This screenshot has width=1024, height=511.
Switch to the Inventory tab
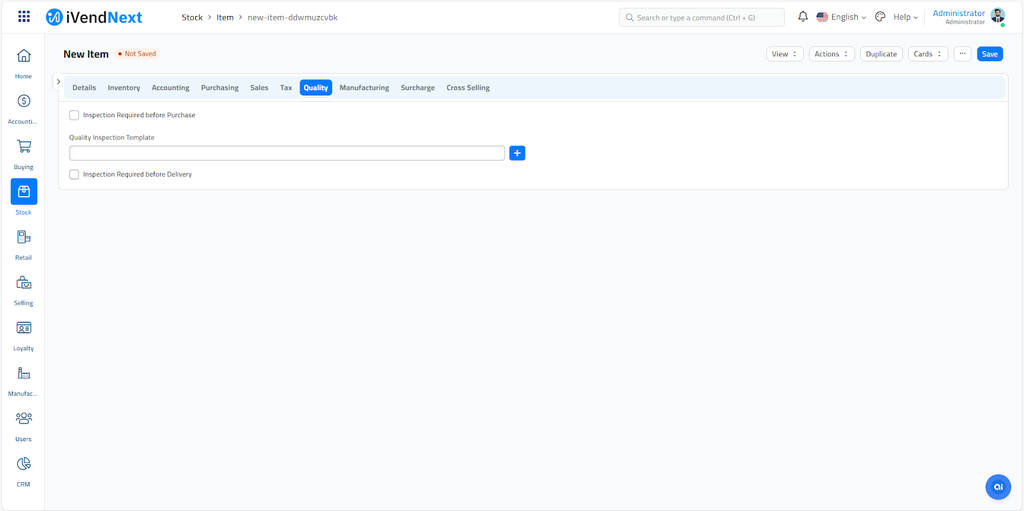tap(124, 88)
